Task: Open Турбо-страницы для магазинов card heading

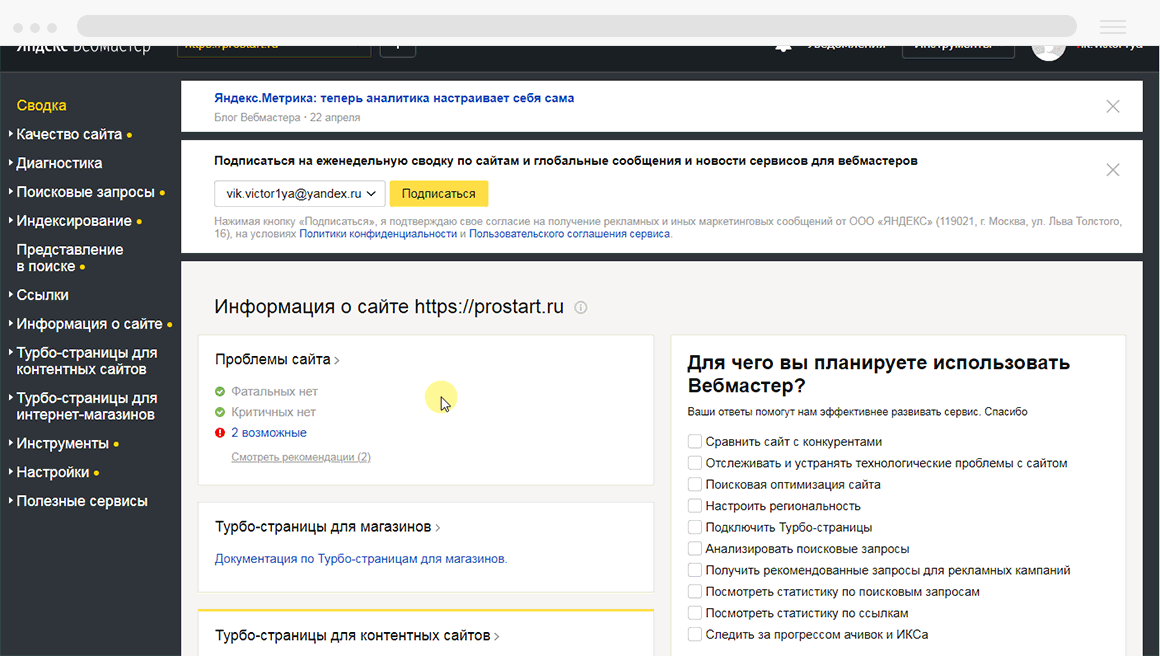Action: click(x=328, y=527)
